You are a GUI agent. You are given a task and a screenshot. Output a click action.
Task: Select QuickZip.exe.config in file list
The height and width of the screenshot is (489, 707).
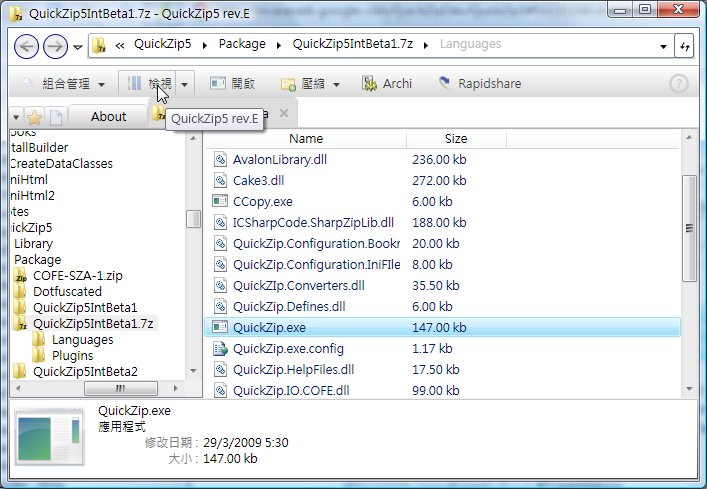288,349
